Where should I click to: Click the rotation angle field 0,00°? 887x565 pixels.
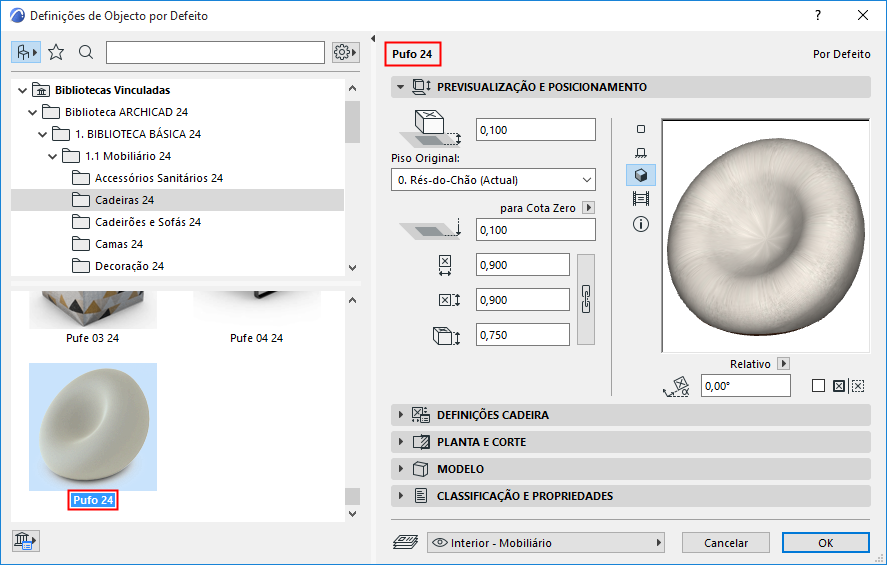[746, 386]
